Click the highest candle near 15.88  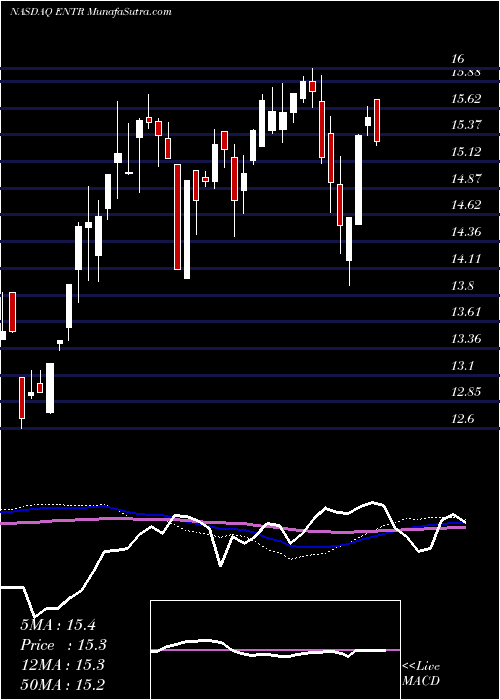pyautogui.click(x=312, y=86)
